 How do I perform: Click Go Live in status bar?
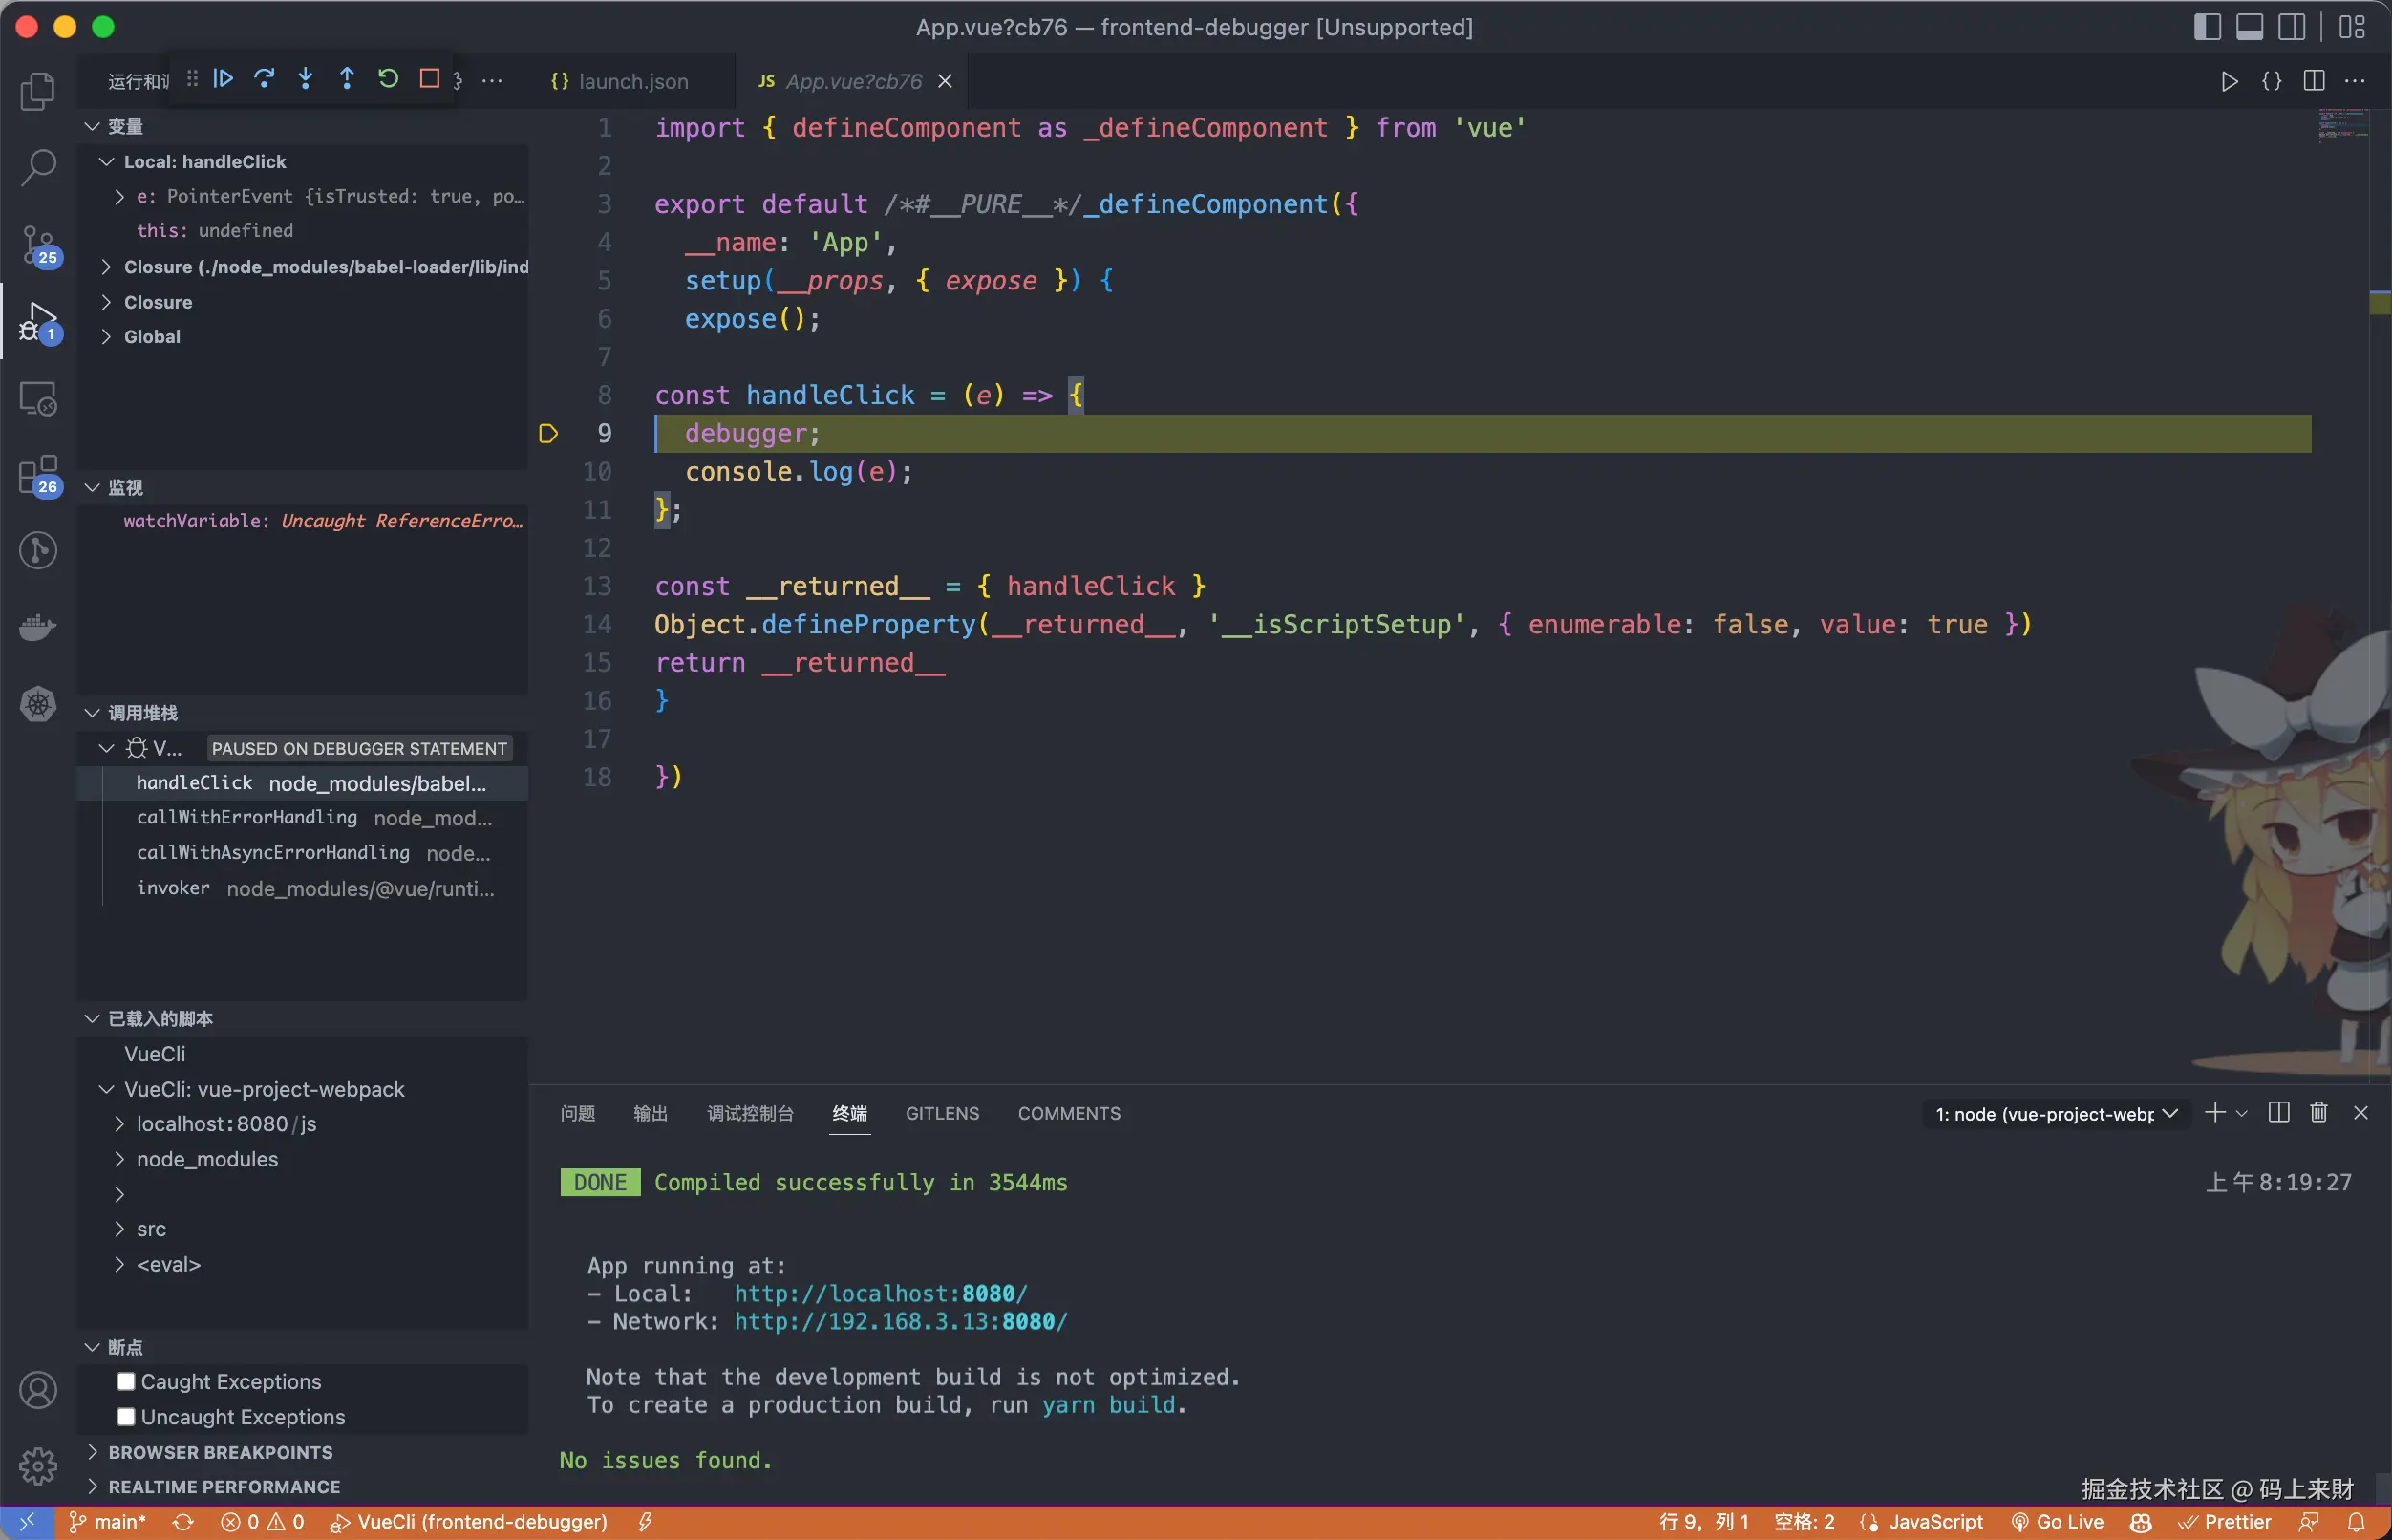tap(2058, 1522)
